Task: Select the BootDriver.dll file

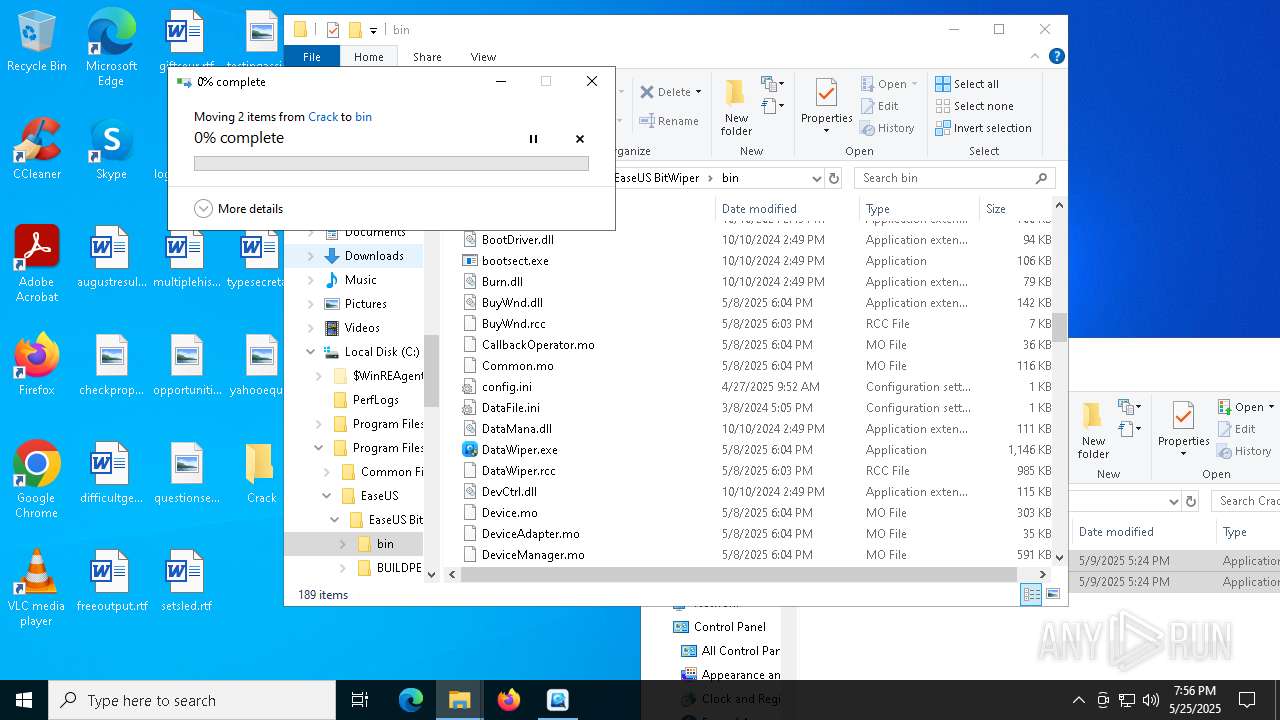Action: (517, 240)
